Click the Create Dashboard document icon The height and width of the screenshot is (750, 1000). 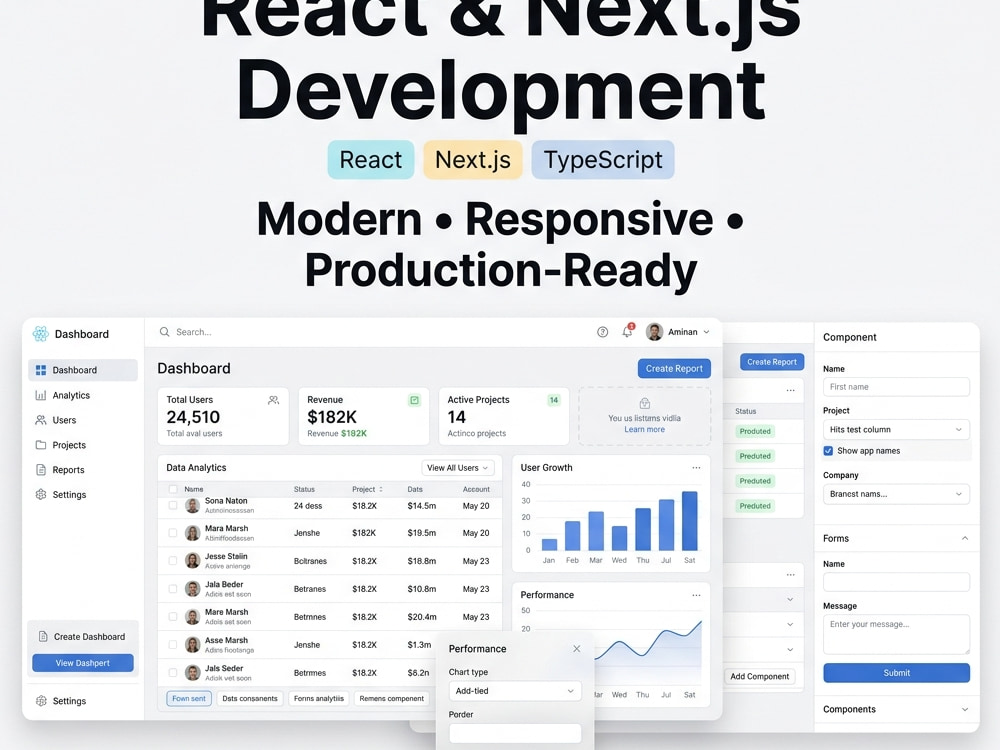tap(43, 636)
